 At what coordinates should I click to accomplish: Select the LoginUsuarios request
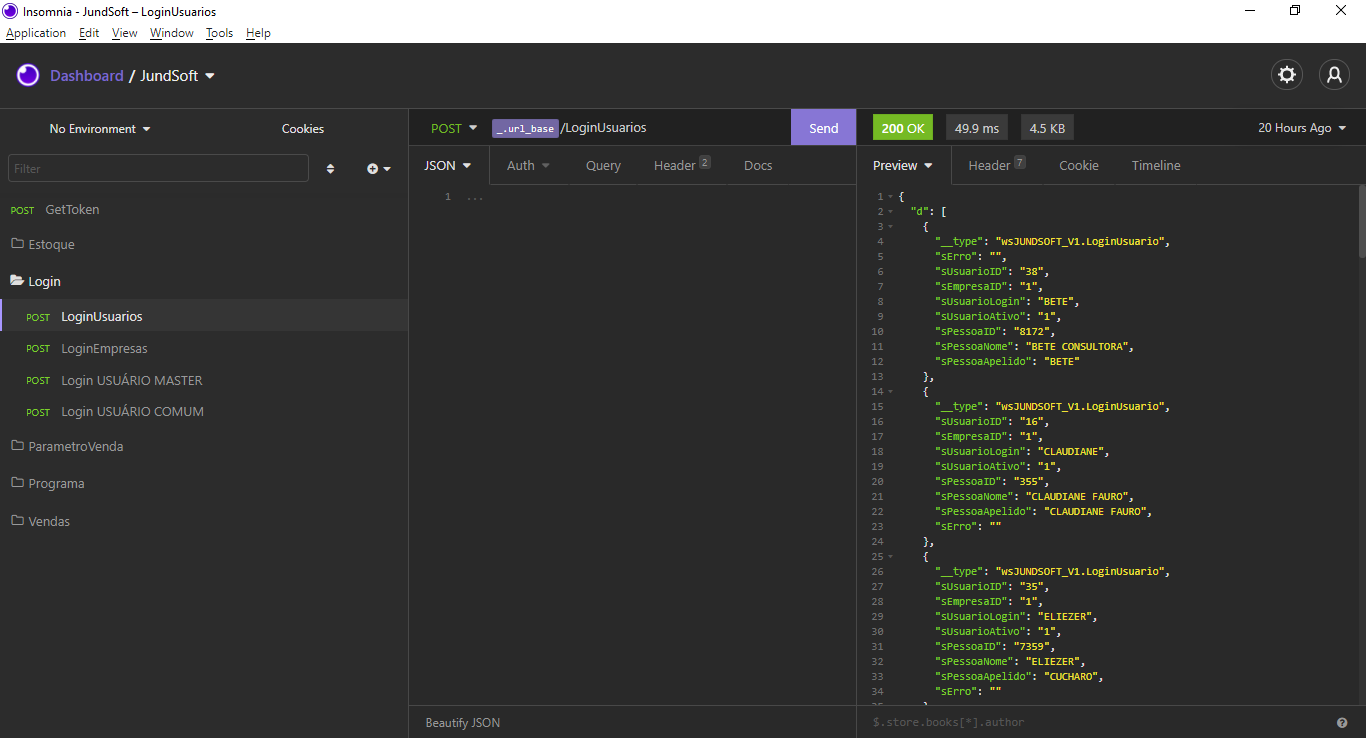pos(204,316)
